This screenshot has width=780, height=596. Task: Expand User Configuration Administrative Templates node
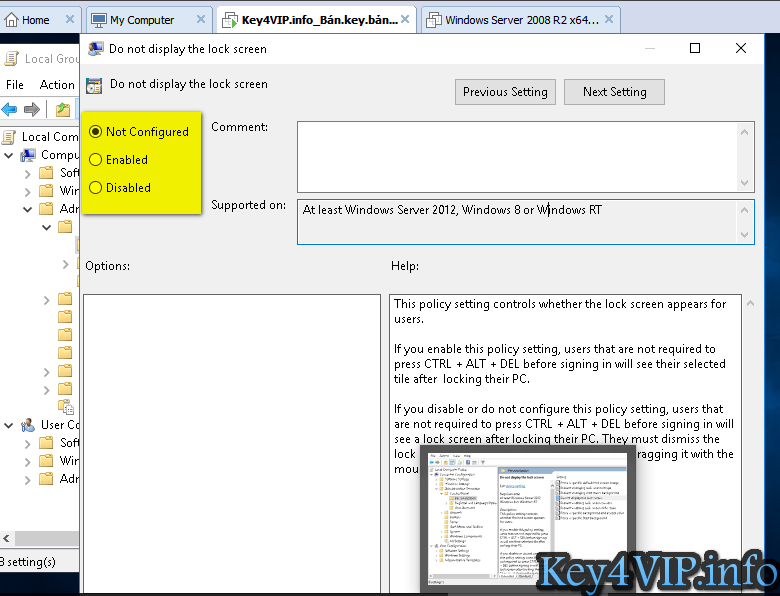point(27,480)
